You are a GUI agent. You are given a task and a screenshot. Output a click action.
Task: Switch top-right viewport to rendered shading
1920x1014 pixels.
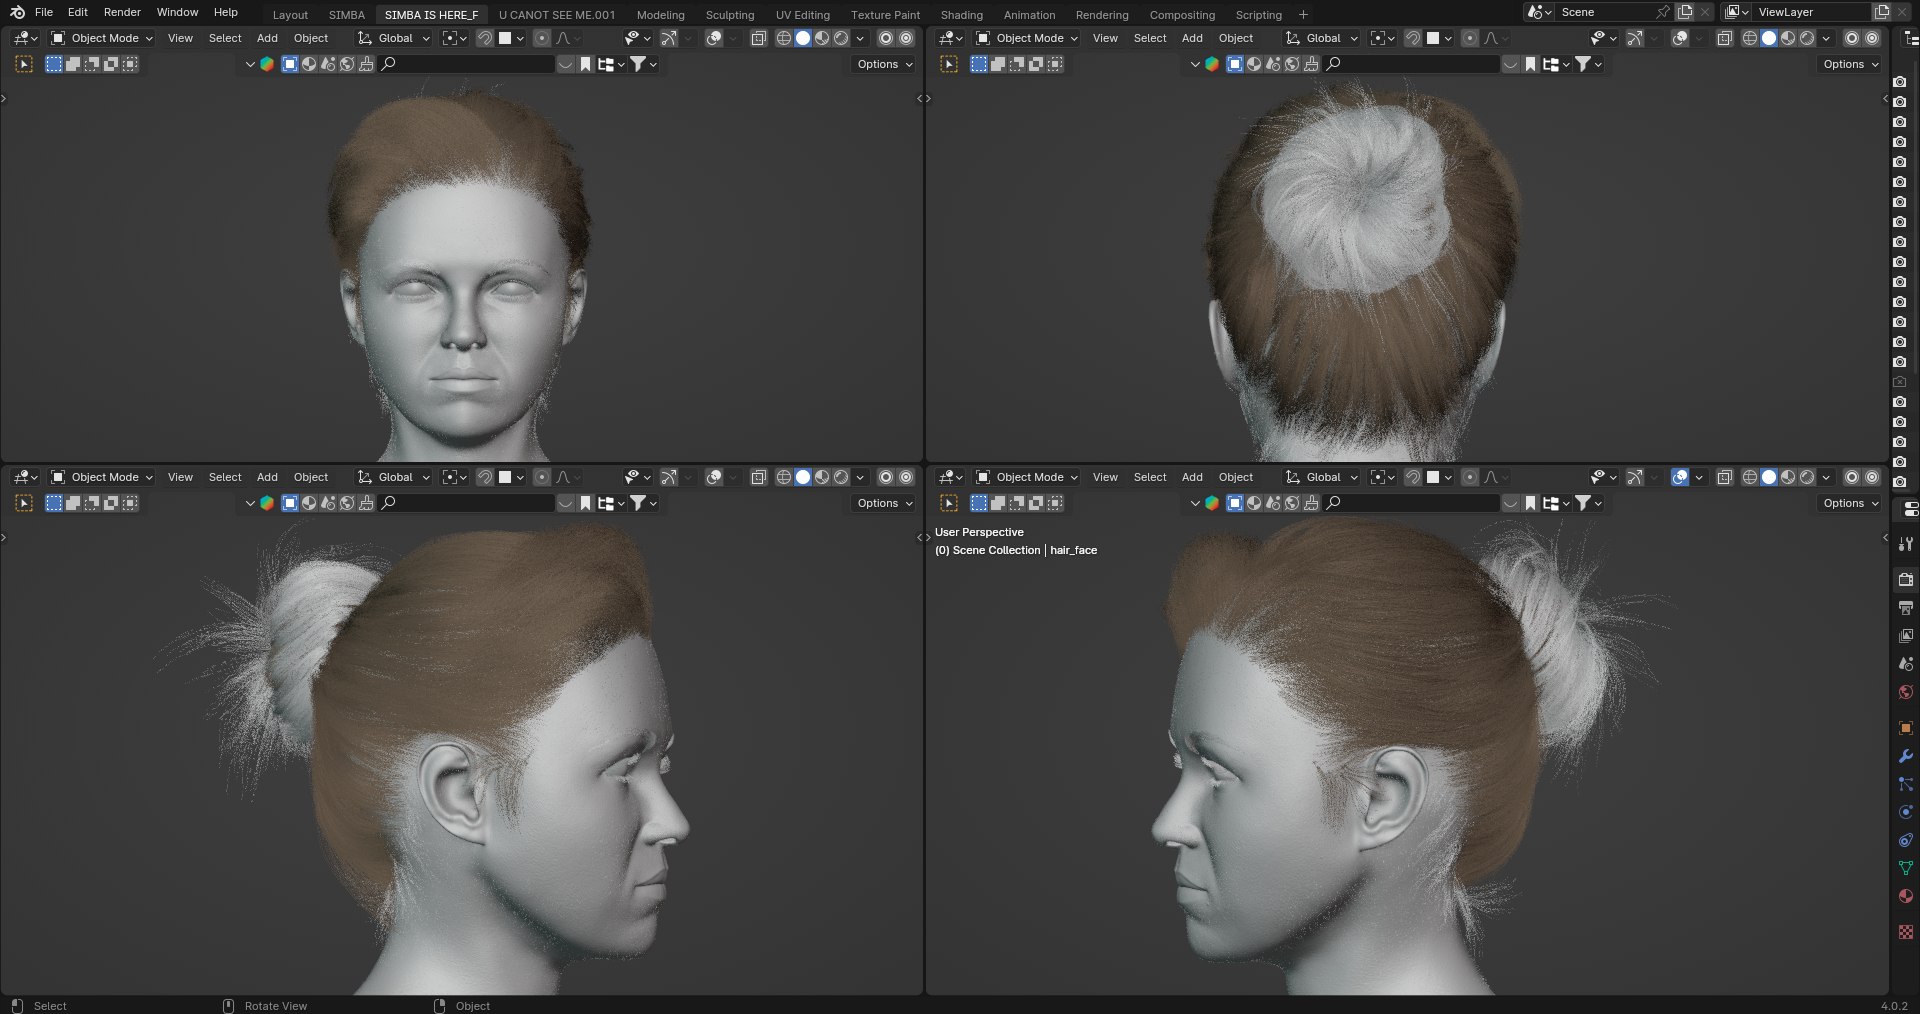pyautogui.click(x=1807, y=38)
